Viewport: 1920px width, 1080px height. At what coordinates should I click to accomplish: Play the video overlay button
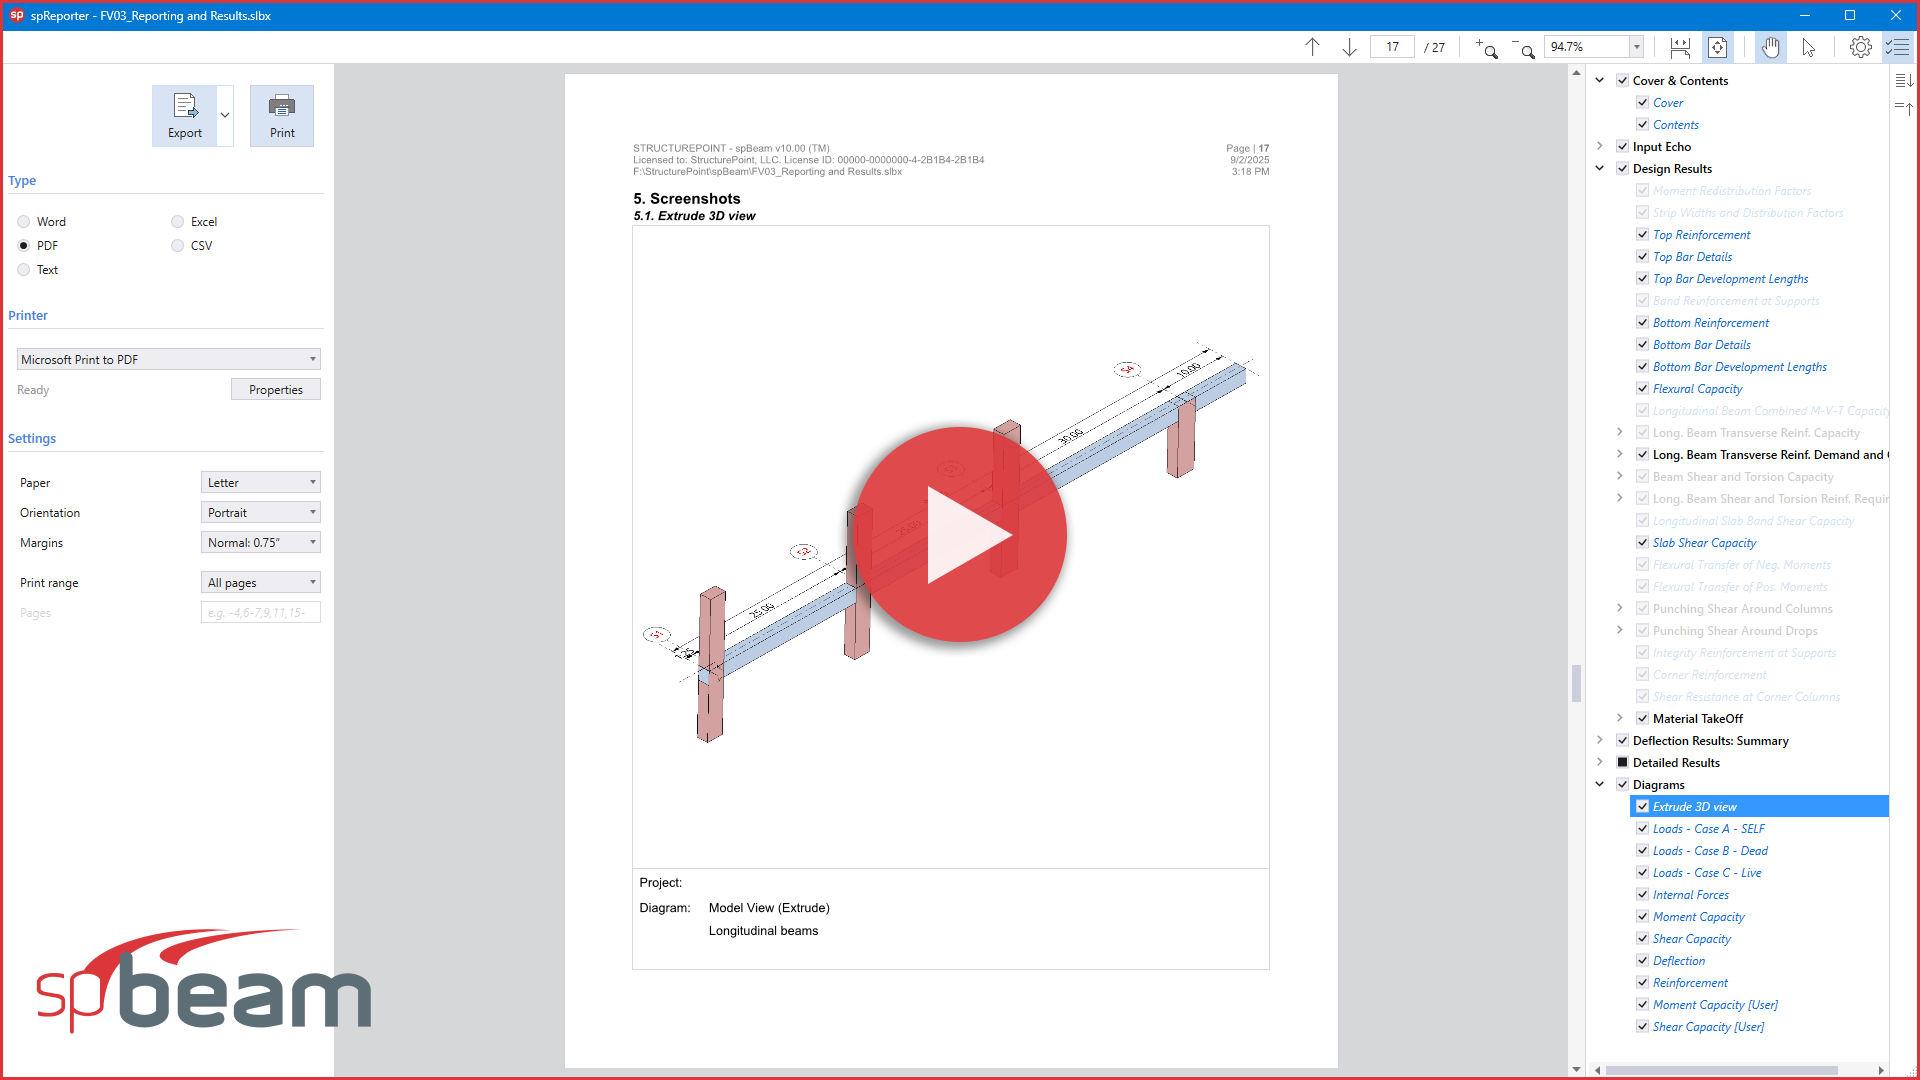pos(959,535)
